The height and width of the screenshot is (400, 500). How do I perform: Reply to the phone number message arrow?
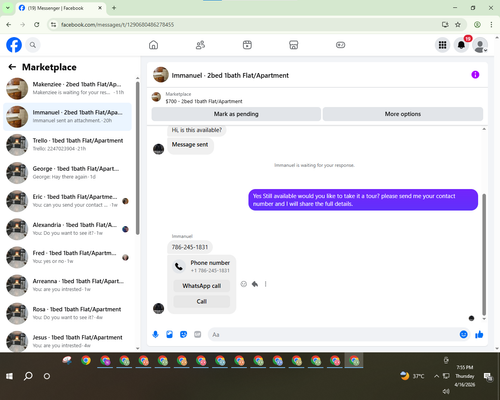point(255,284)
